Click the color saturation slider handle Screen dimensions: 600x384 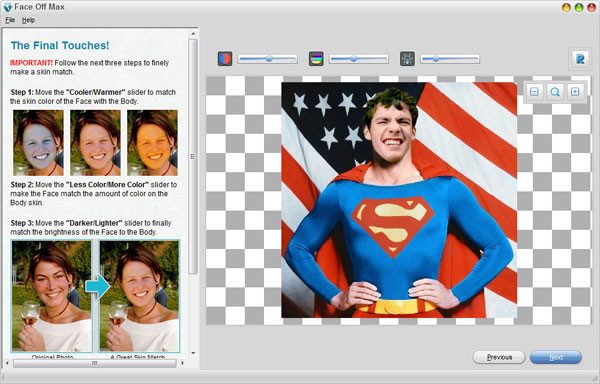tap(354, 59)
